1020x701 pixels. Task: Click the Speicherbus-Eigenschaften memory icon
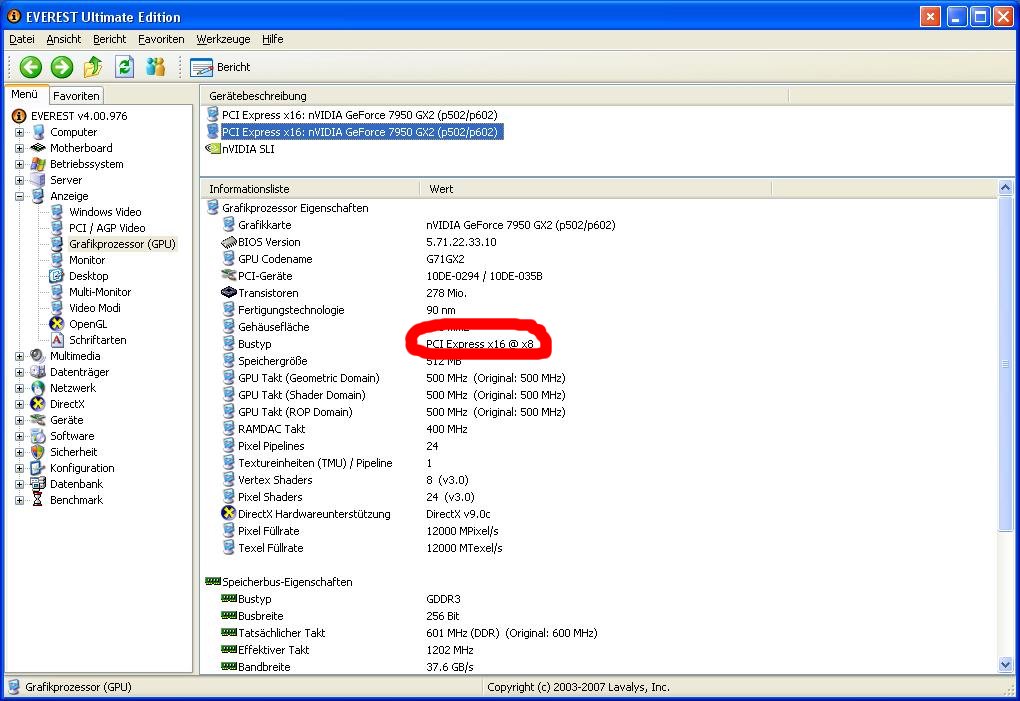click(213, 581)
